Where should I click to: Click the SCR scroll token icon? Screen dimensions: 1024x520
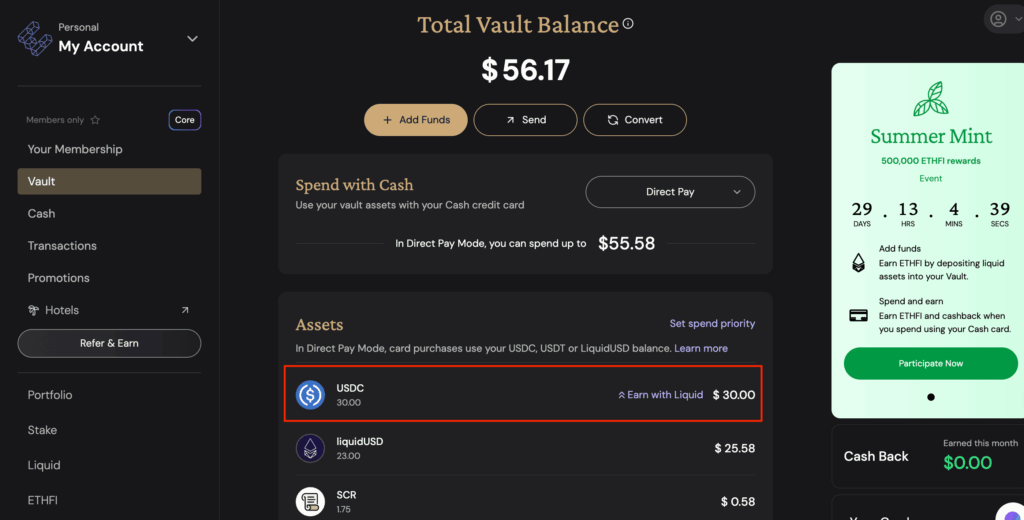310,502
